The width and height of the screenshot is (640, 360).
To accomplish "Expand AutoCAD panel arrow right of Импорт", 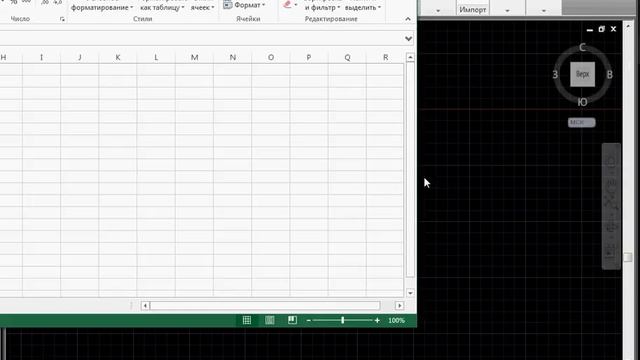I will tap(507, 11).
